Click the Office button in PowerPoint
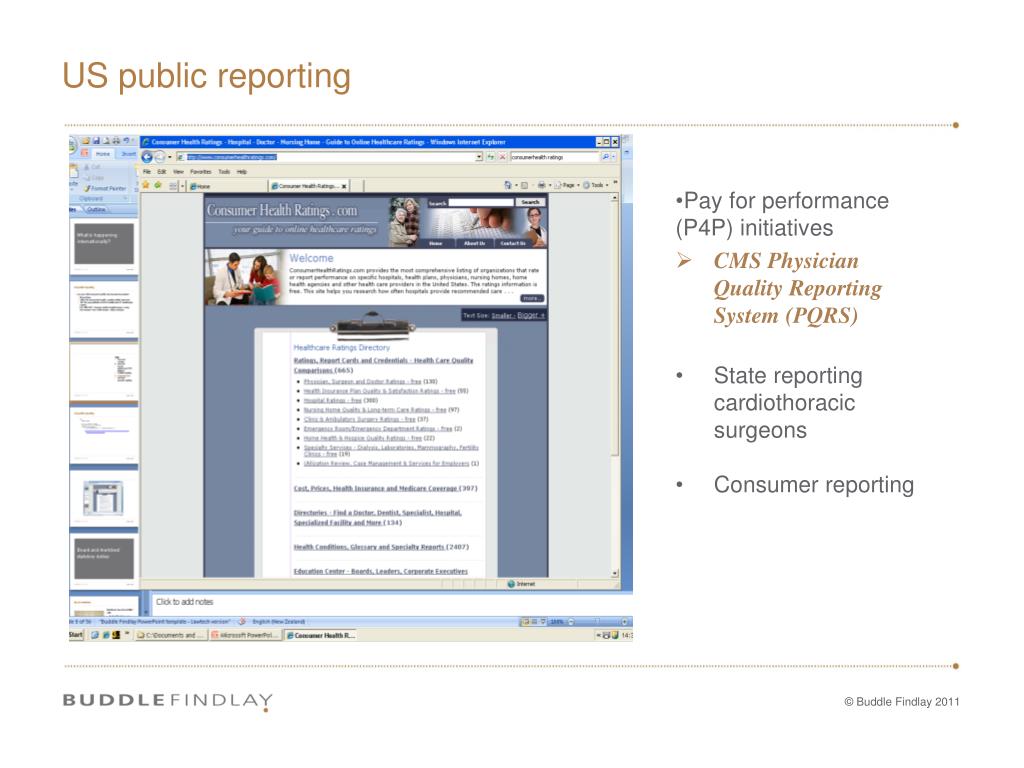The width and height of the screenshot is (1024, 768). (72, 146)
